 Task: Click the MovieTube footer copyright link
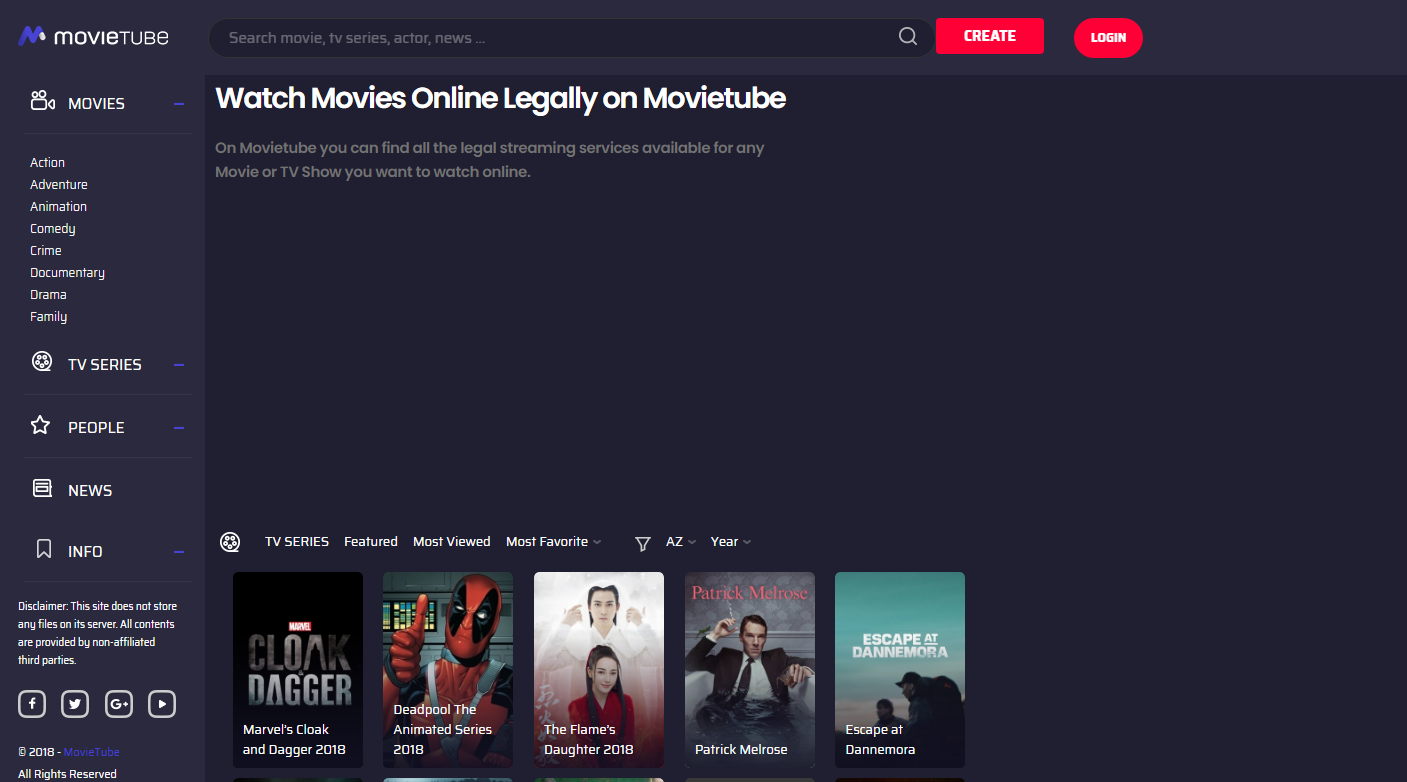click(92, 752)
